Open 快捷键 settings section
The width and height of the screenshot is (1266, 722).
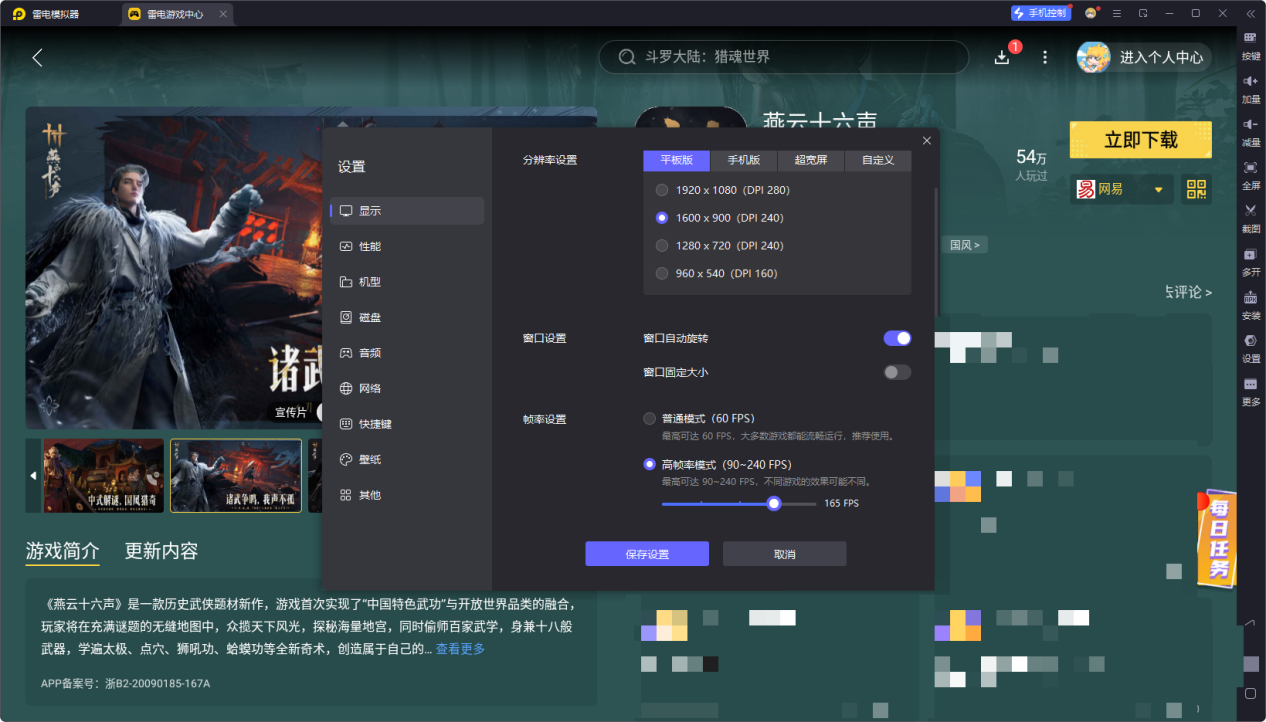407,424
